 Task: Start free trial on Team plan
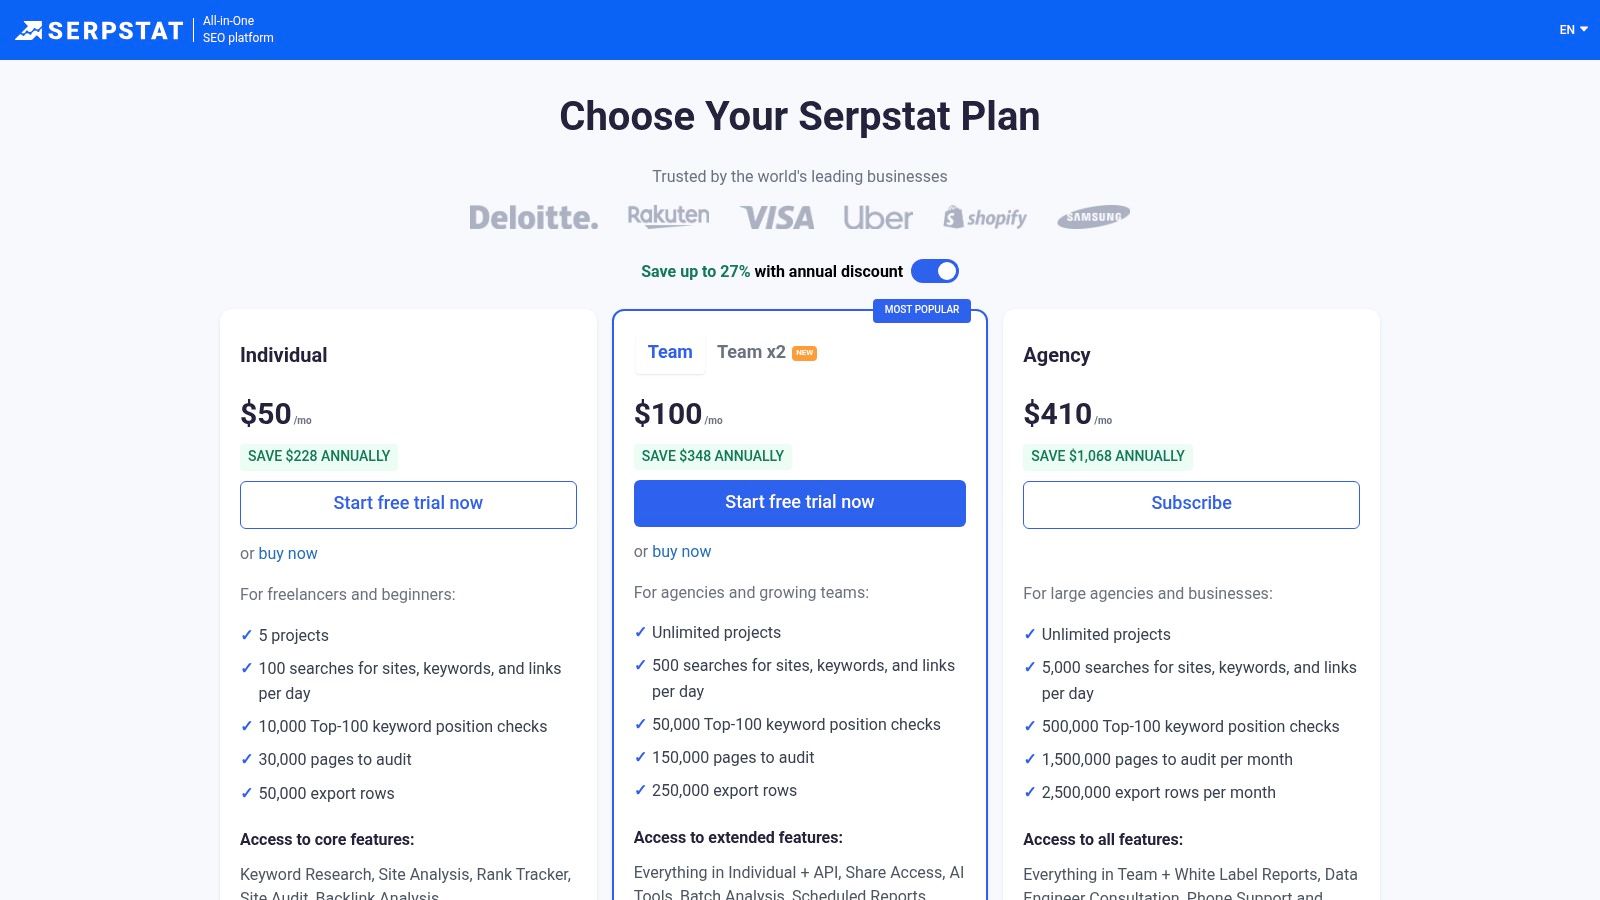pos(799,502)
